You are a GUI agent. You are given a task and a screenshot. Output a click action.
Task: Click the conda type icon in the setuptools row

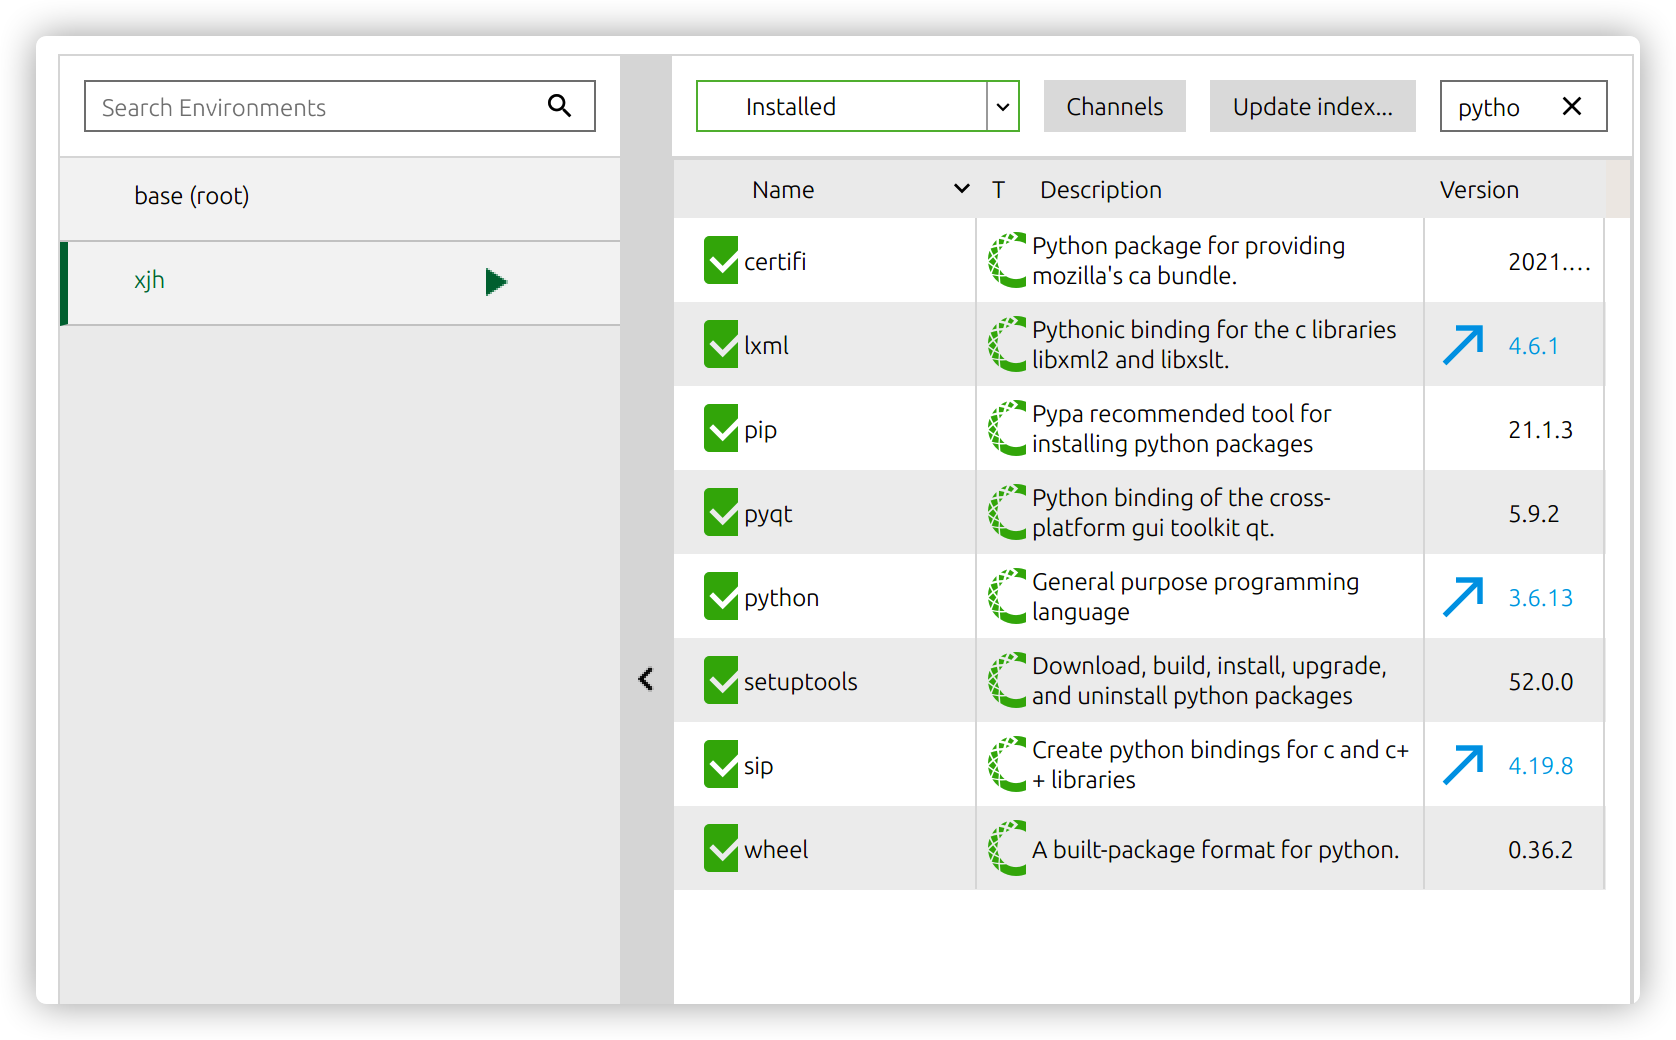(x=1007, y=680)
